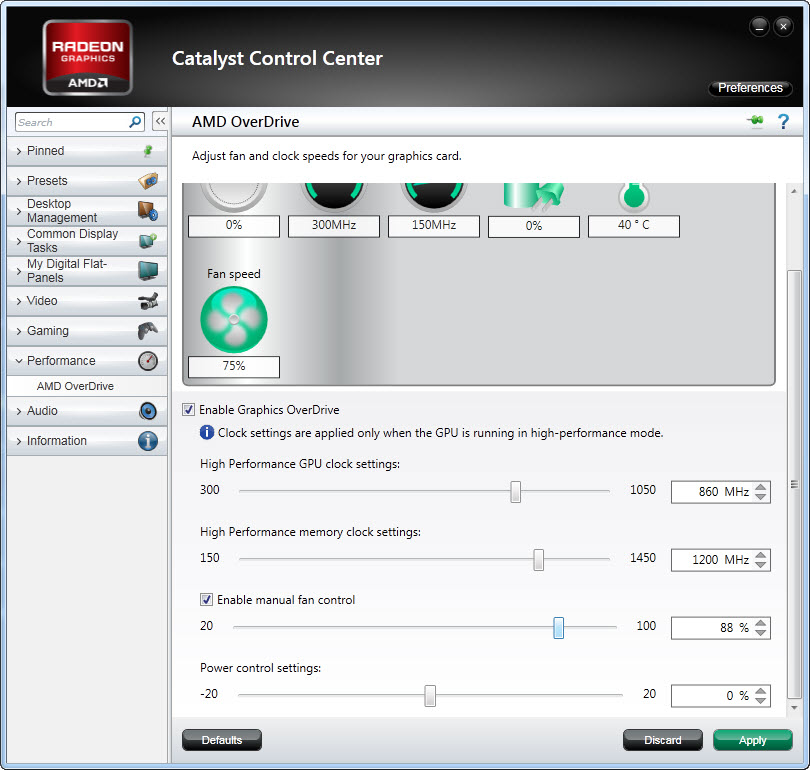Open help with the question mark icon

click(x=783, y=122)
